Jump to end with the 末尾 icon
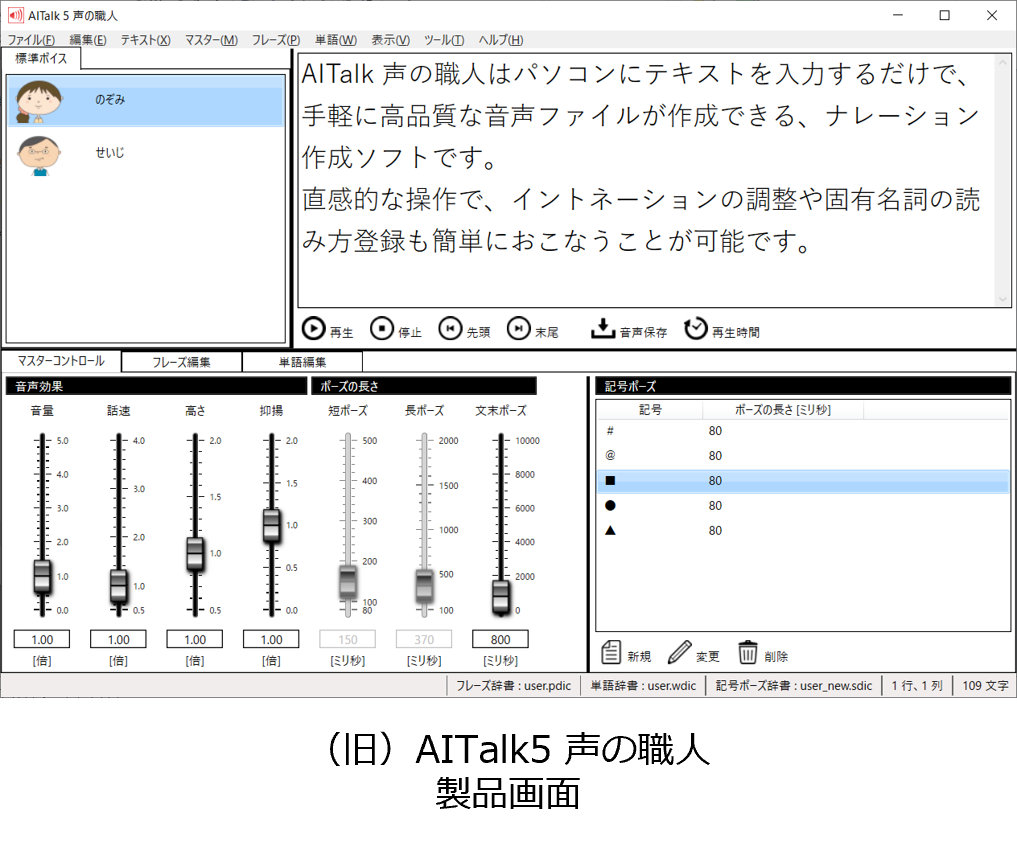The width and height of the screenshot is (1017, 843). coord(519,329)
